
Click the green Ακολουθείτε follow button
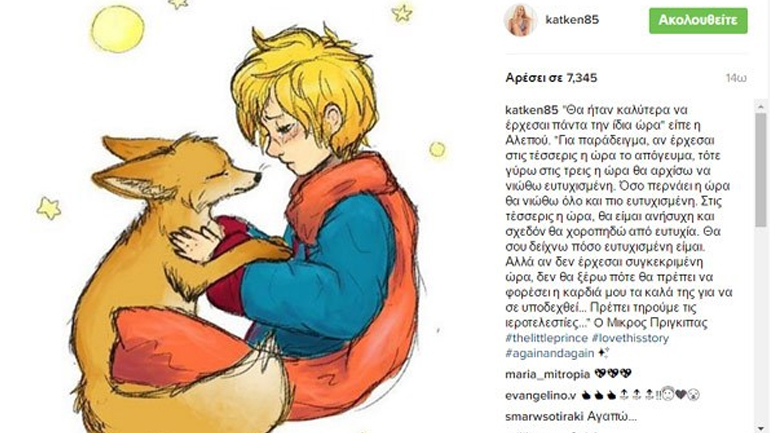(x=698, y=21)
